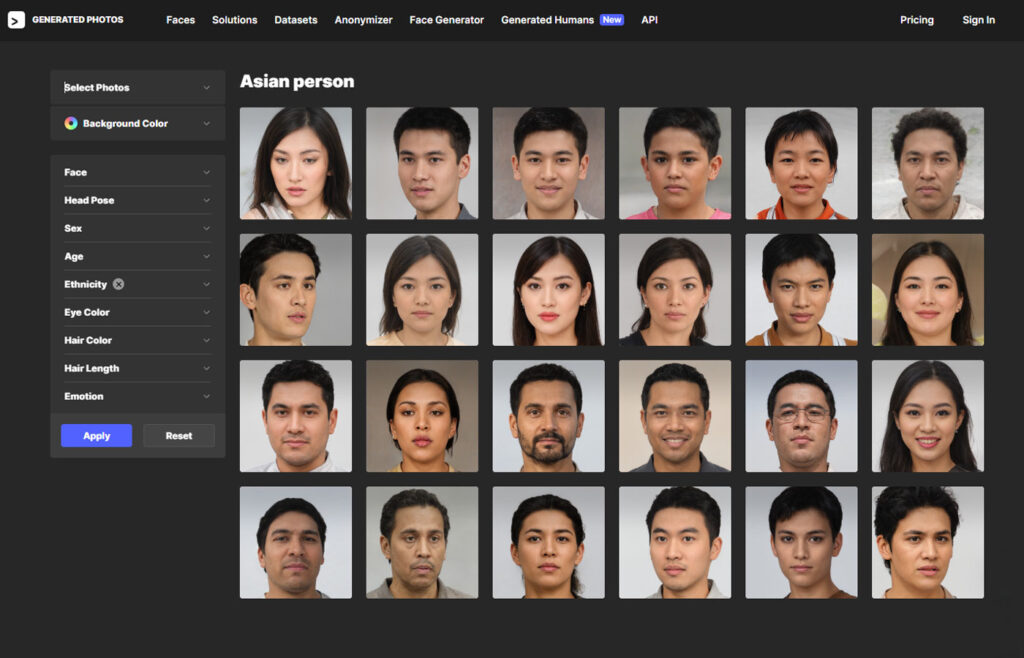Viewport: 1024px width, 658px height.
Task: Toggle the Ethnicity filter chevron
Action: coord(206,285)
